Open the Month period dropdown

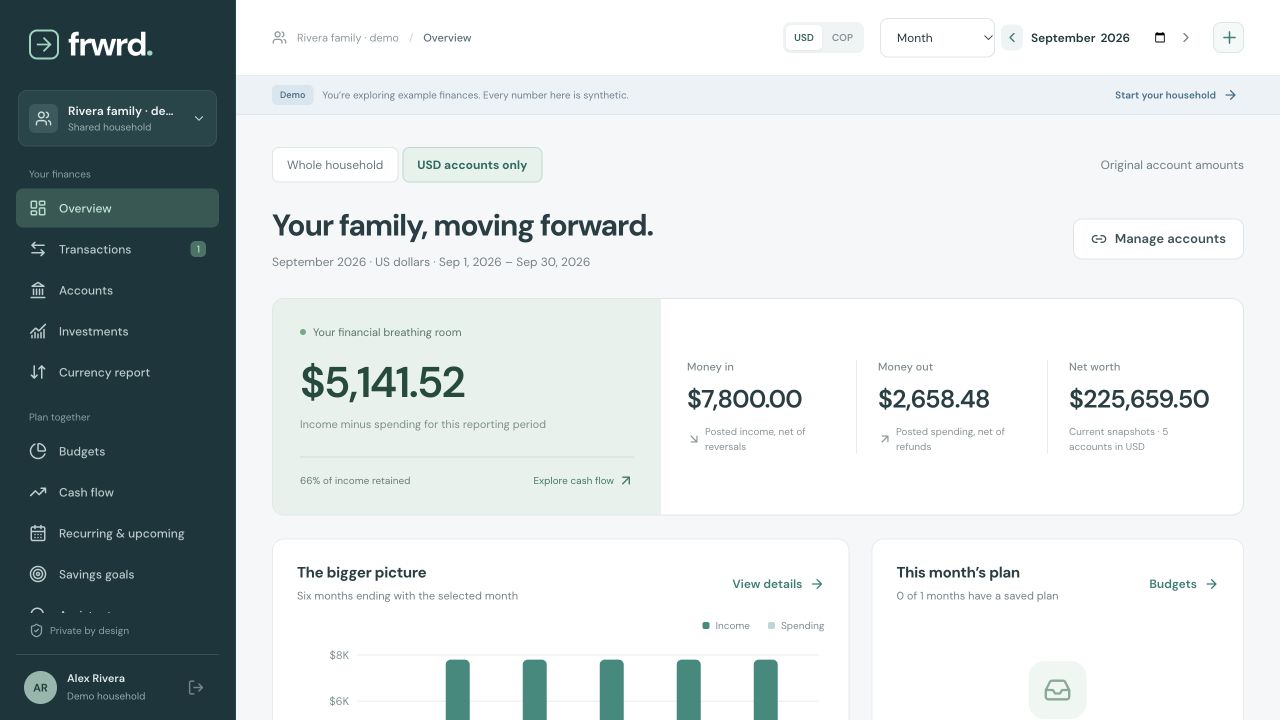pos(937,38)
